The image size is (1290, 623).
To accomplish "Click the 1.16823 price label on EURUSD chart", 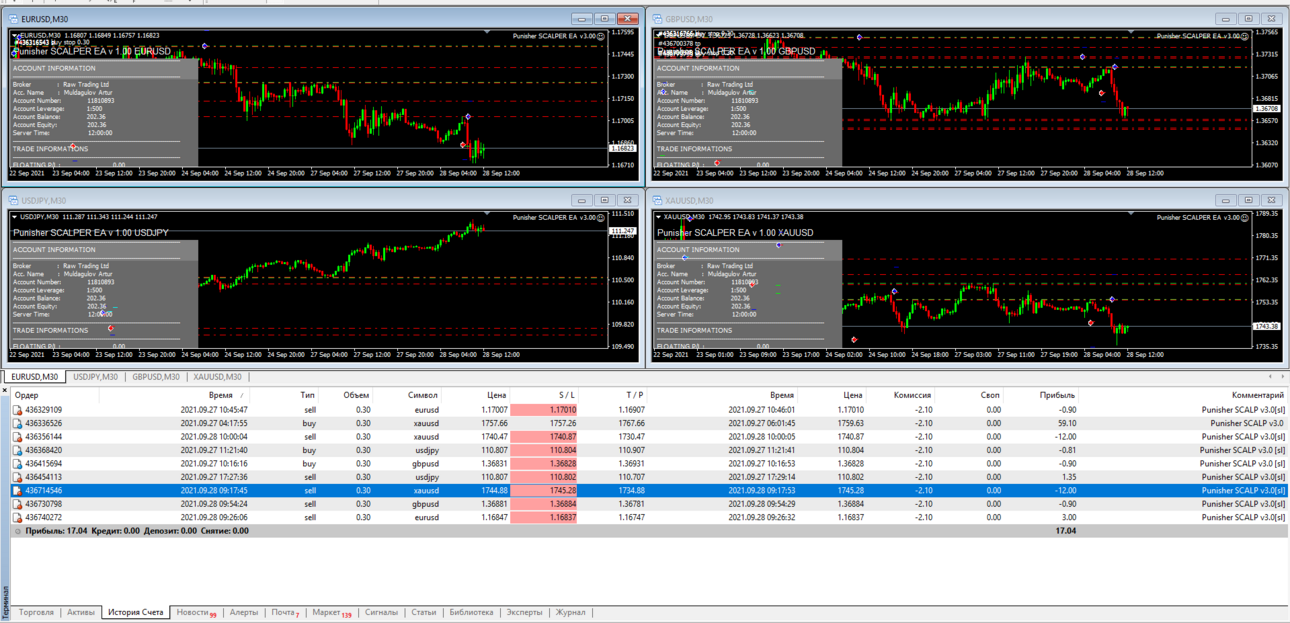I will (x=623, y=148).
